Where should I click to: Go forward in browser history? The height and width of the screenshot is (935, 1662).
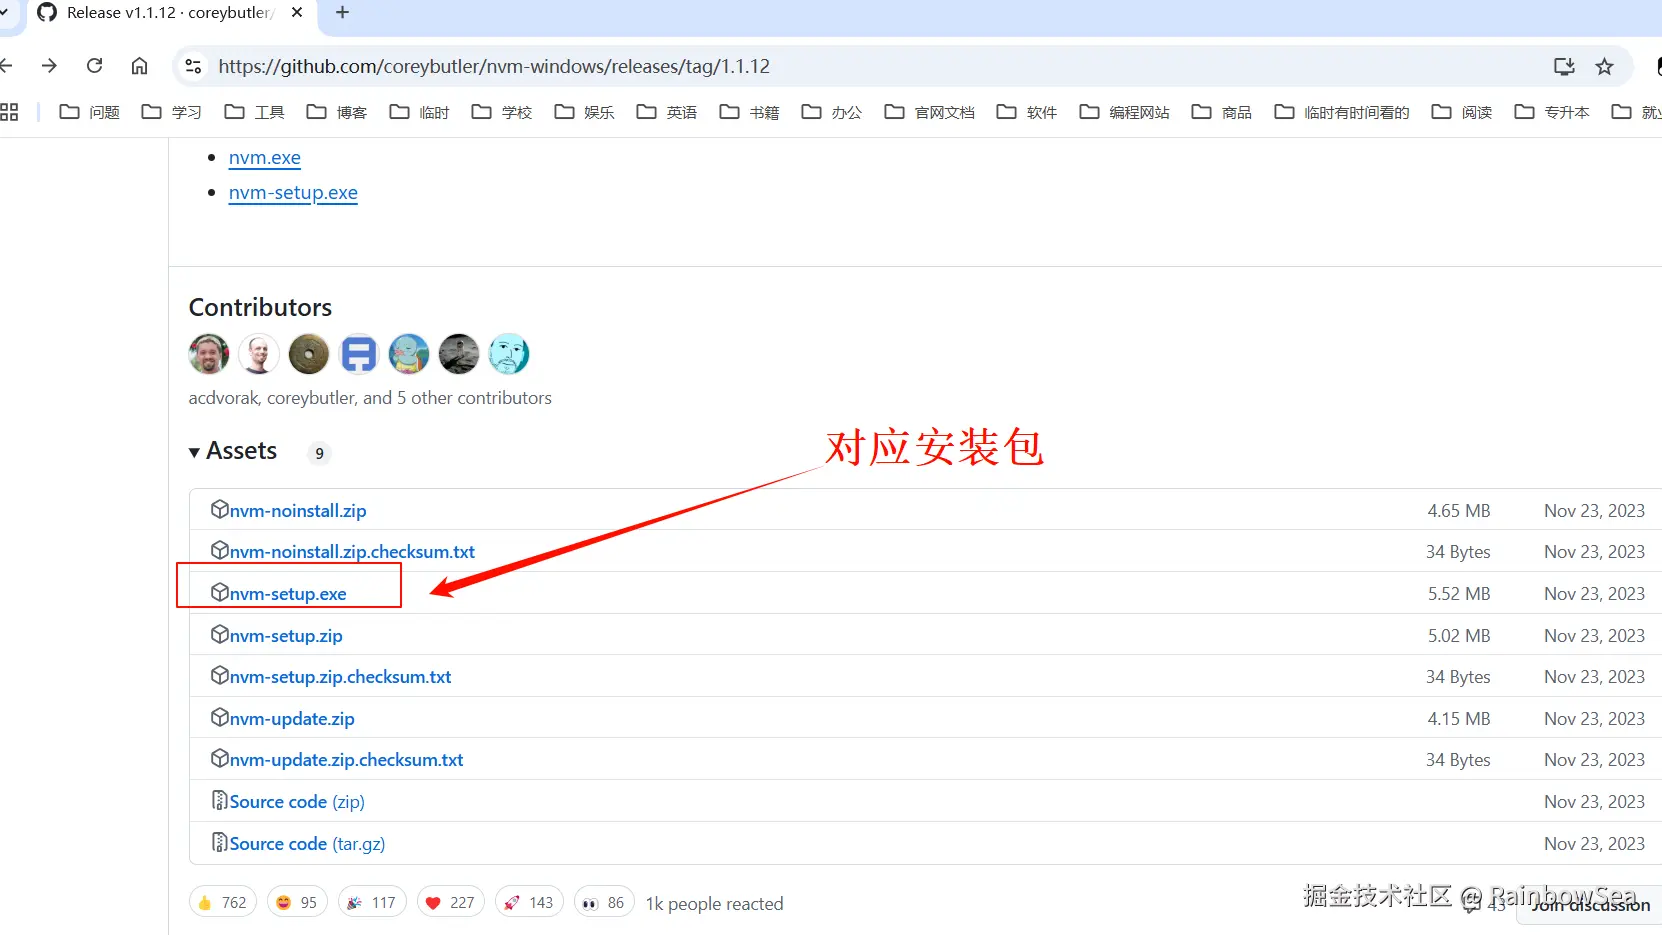[49, 66]
